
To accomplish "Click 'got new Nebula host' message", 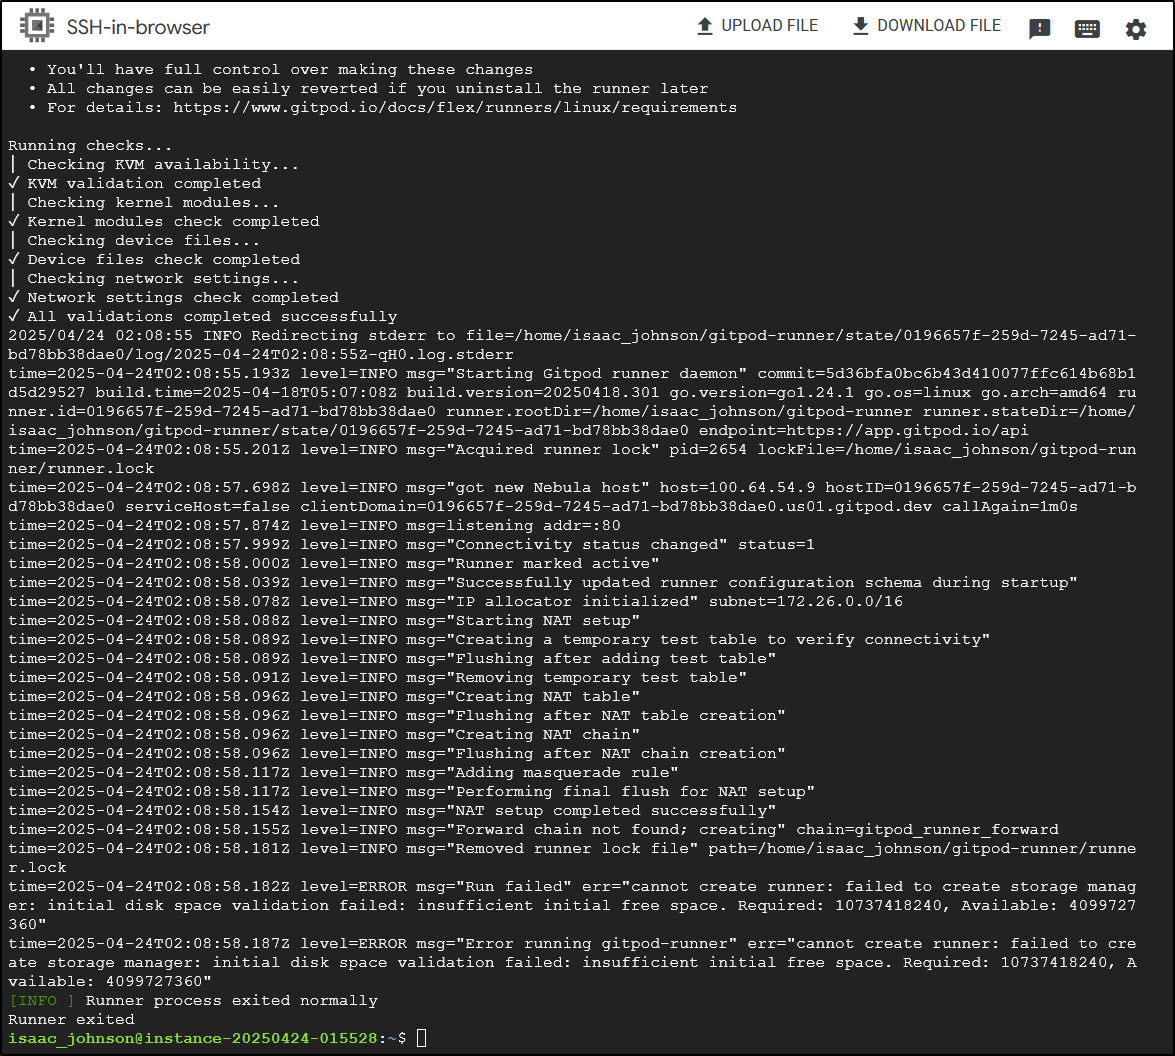I will point(548,487).
